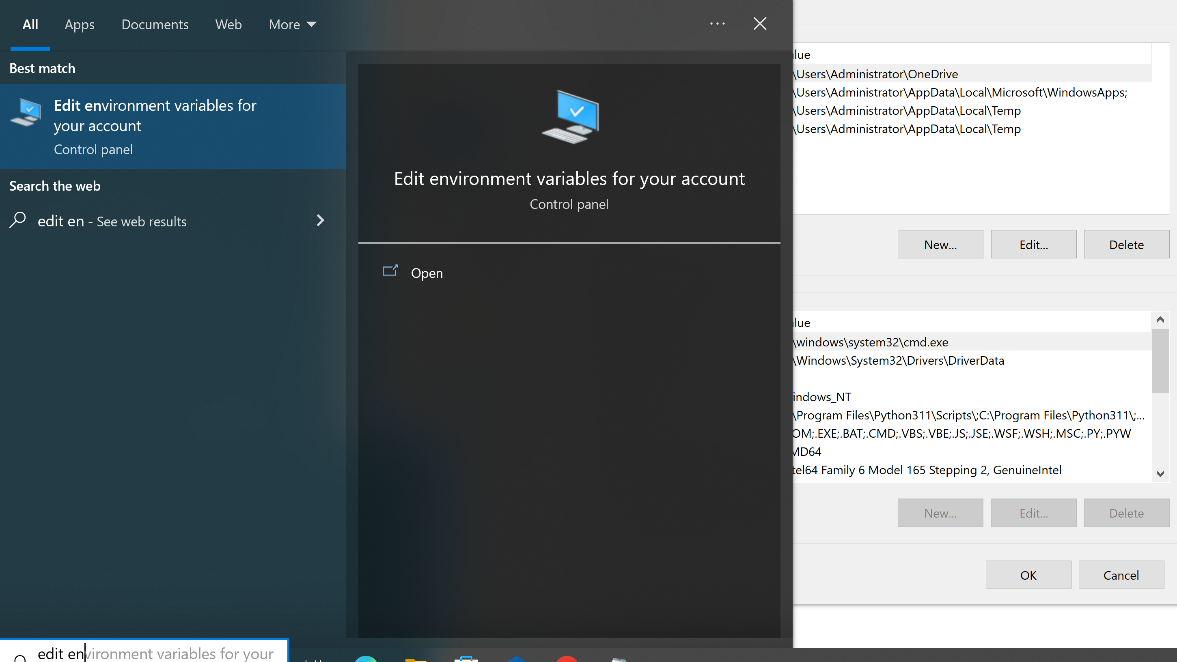Expand the More dropdown in search filters
The image size is (1177, 662).
pos(292,24)
